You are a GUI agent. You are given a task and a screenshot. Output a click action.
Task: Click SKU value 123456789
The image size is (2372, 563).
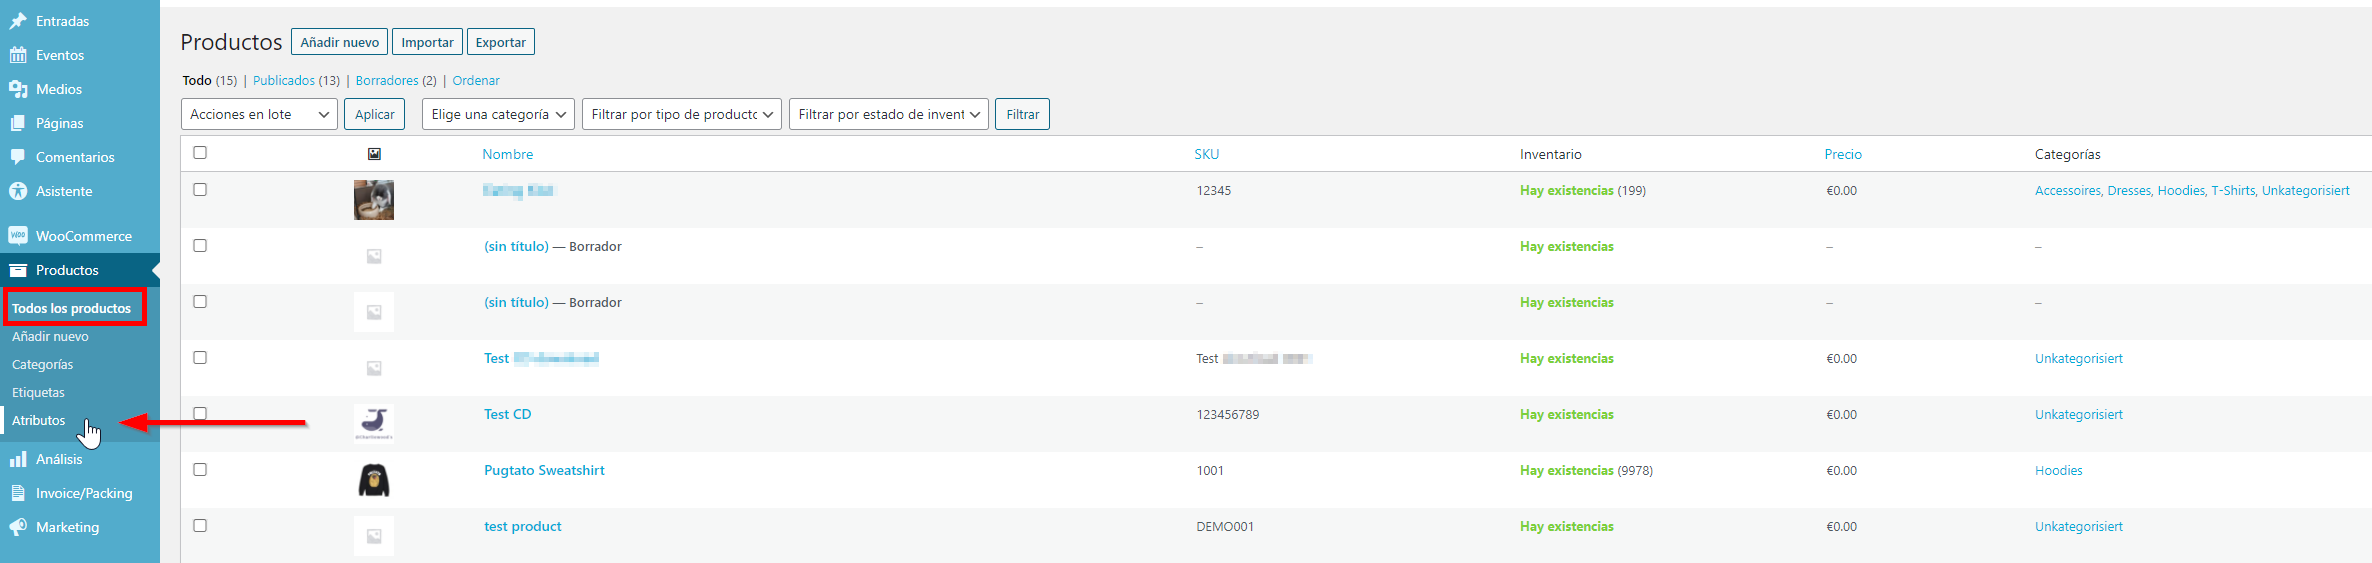(x=1228, y=414)
